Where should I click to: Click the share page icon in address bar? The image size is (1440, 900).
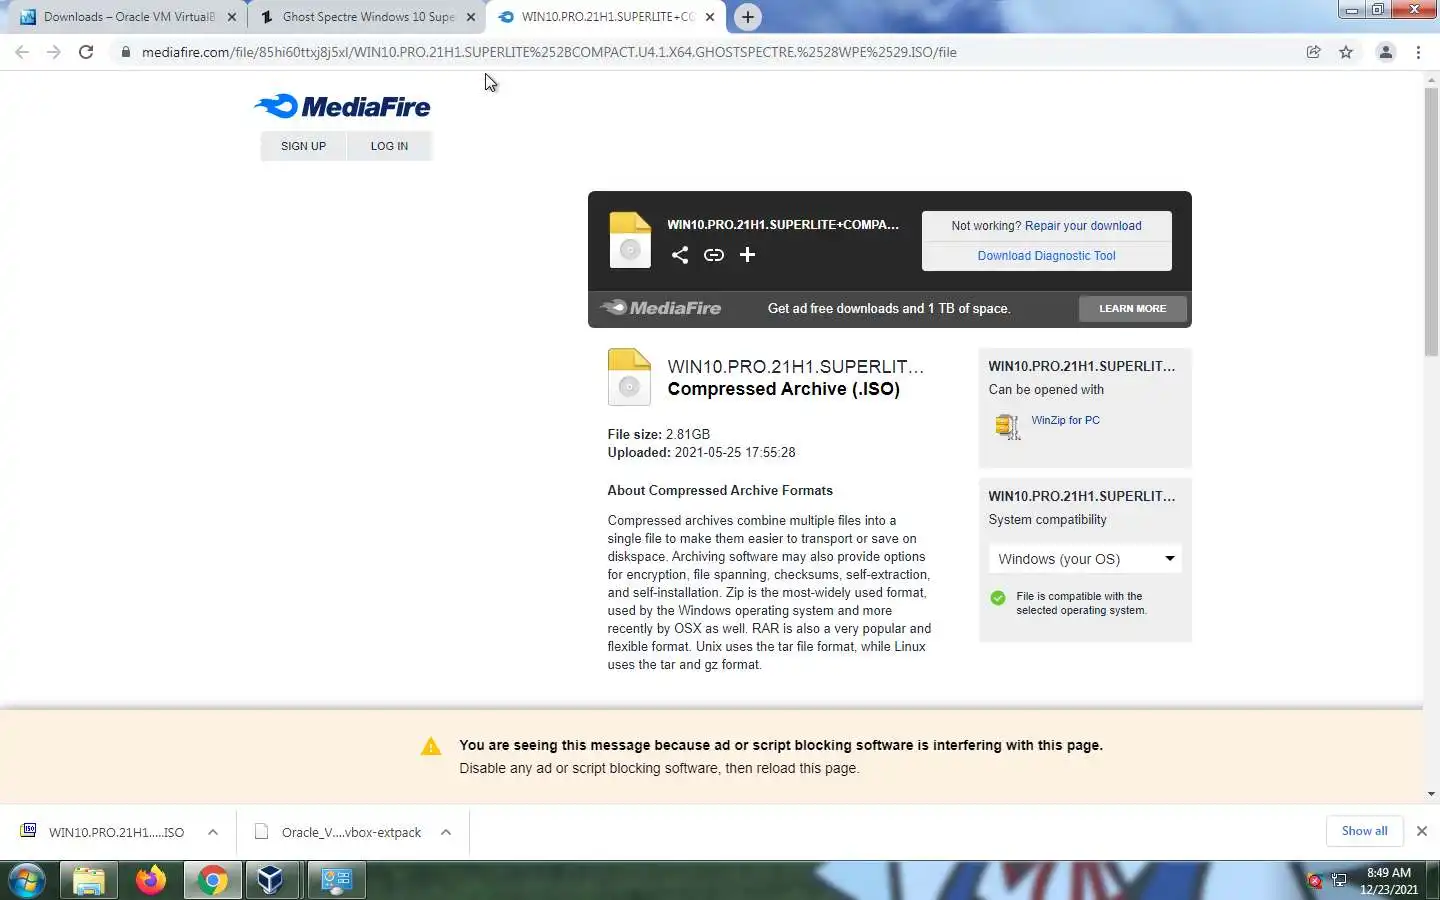[1314, 52]
